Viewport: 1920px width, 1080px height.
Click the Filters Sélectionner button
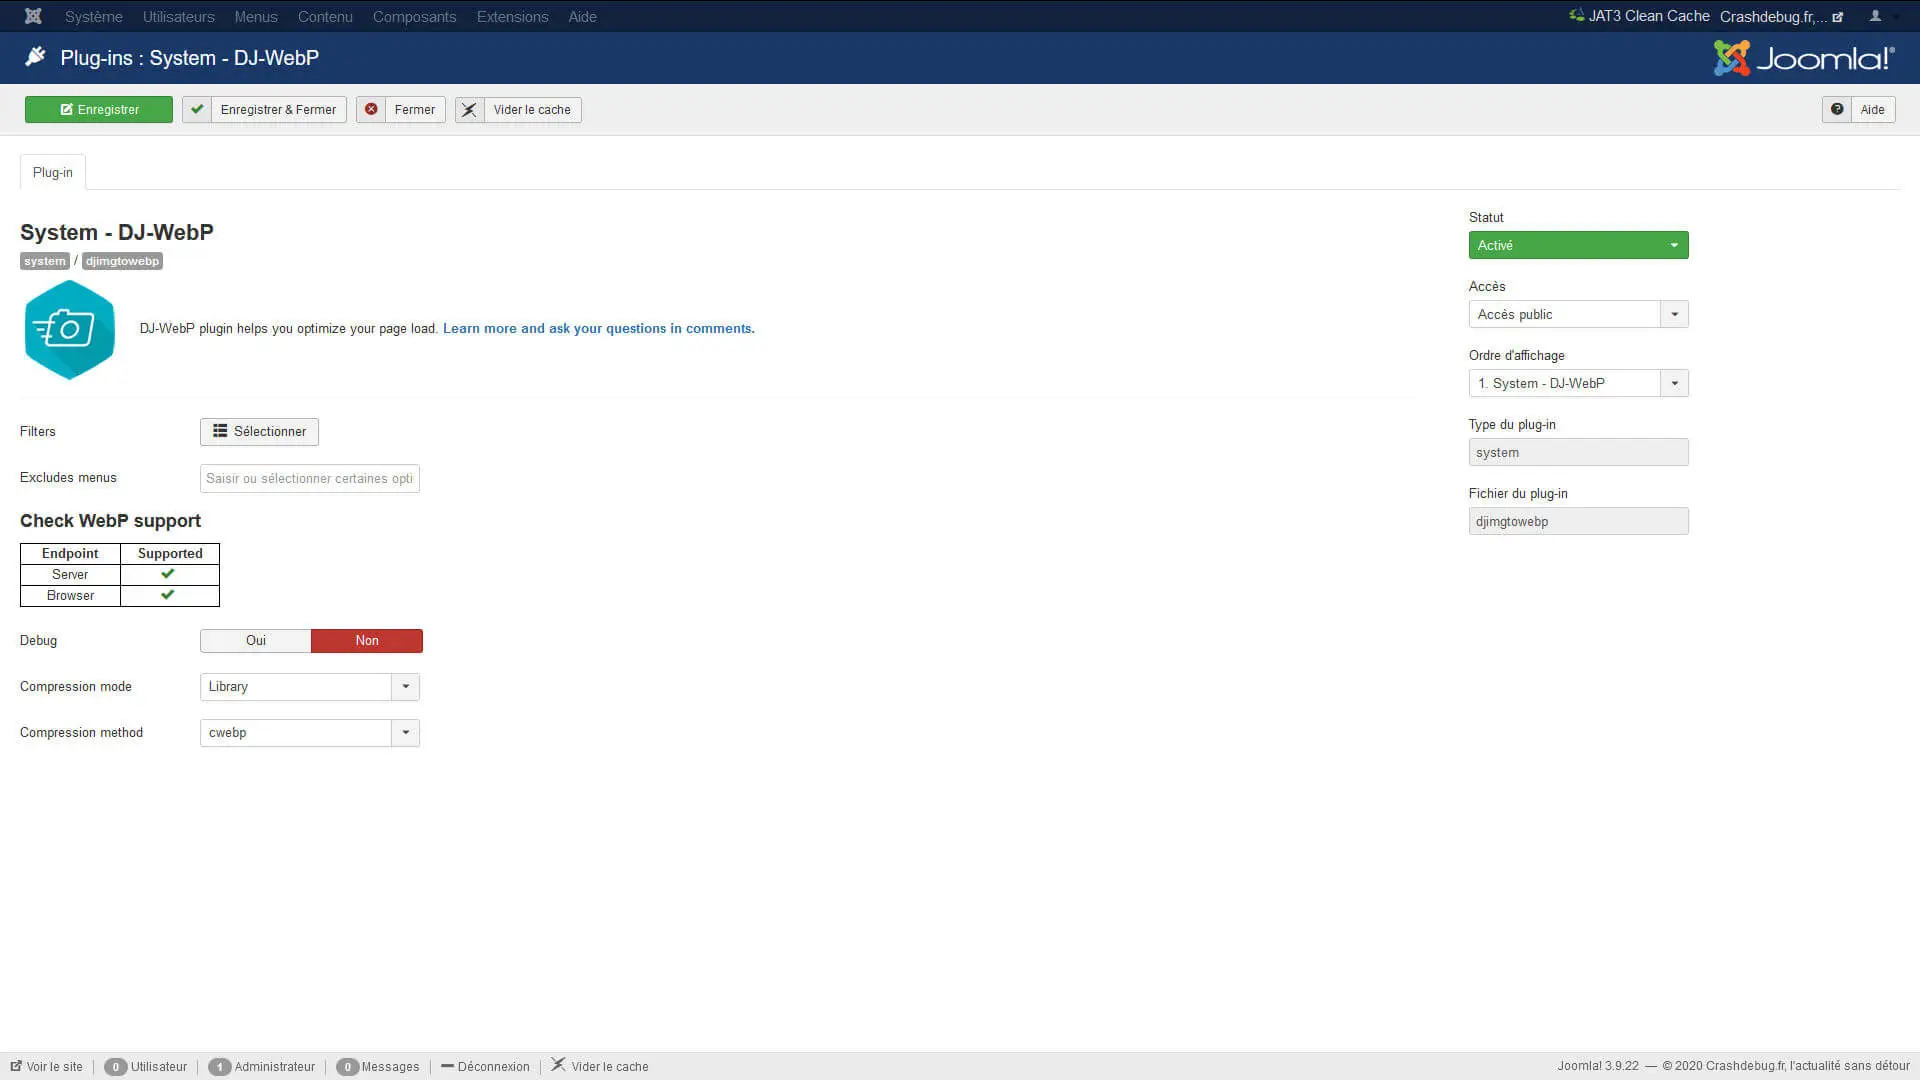(259, 432)
